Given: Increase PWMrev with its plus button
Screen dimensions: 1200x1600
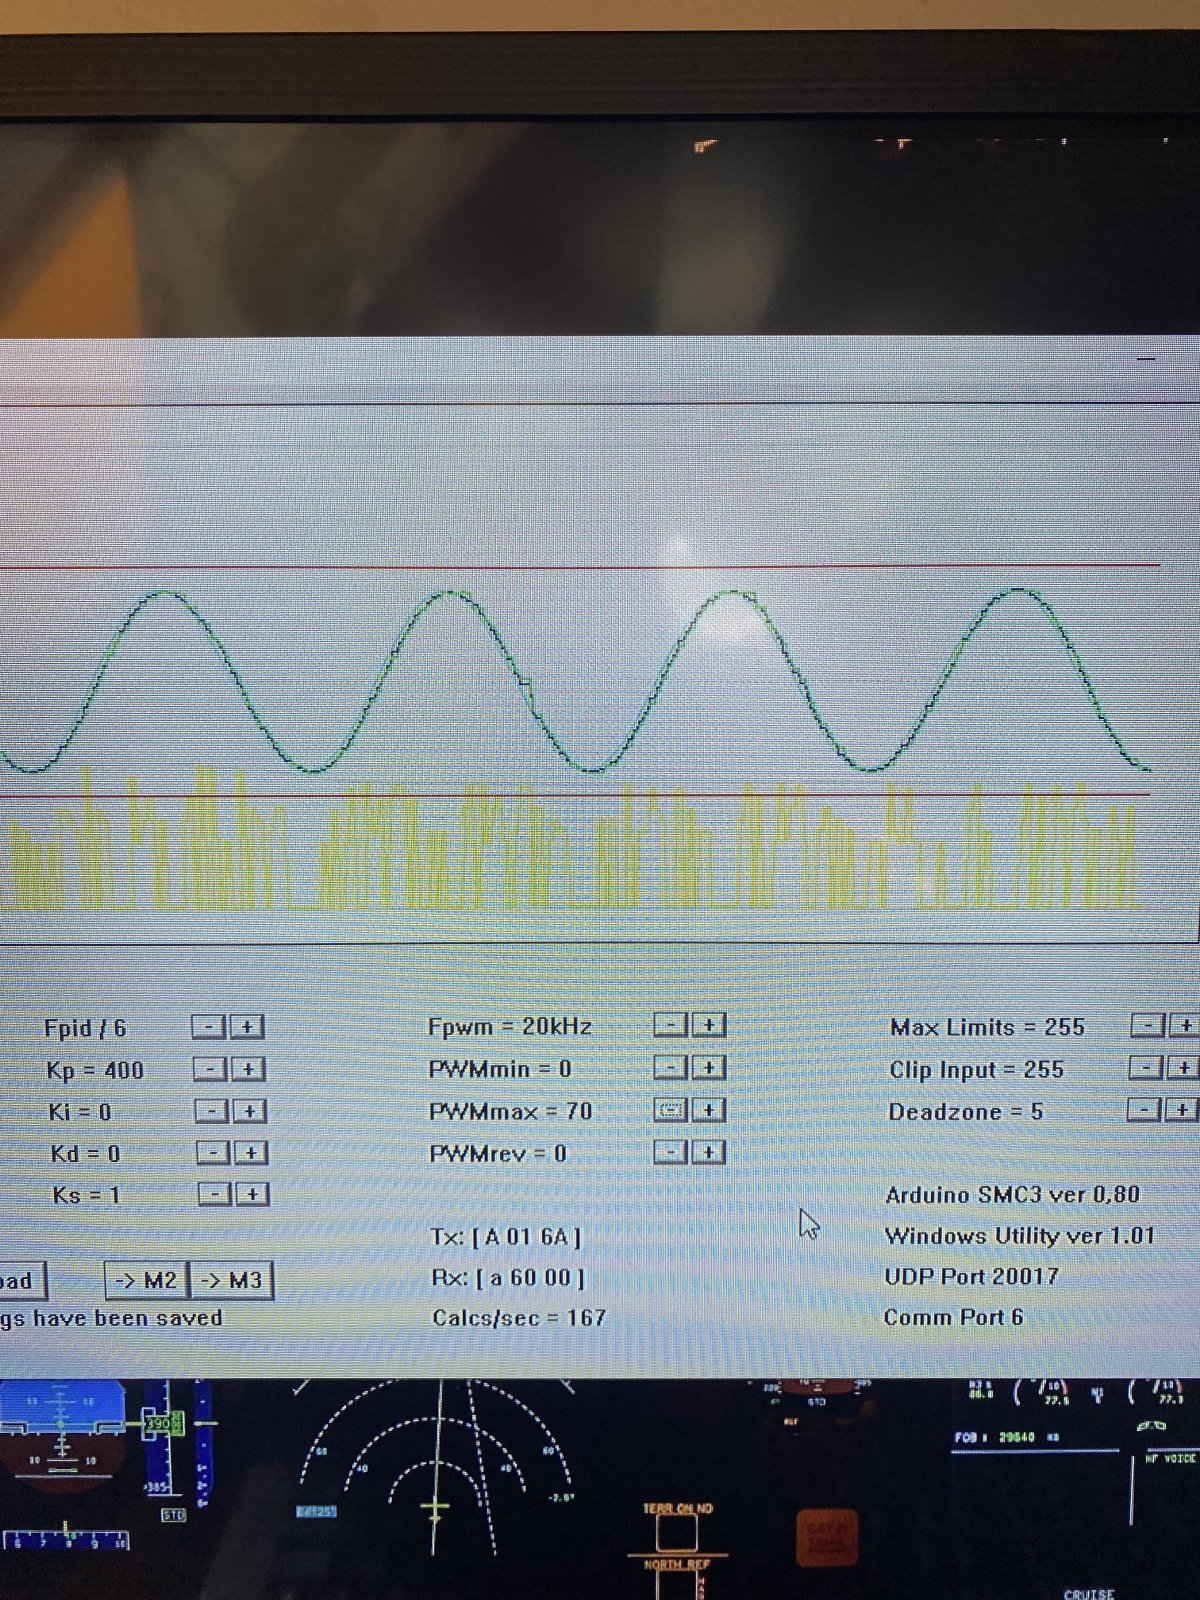Looking at the screenshot, I should 709,1152.
